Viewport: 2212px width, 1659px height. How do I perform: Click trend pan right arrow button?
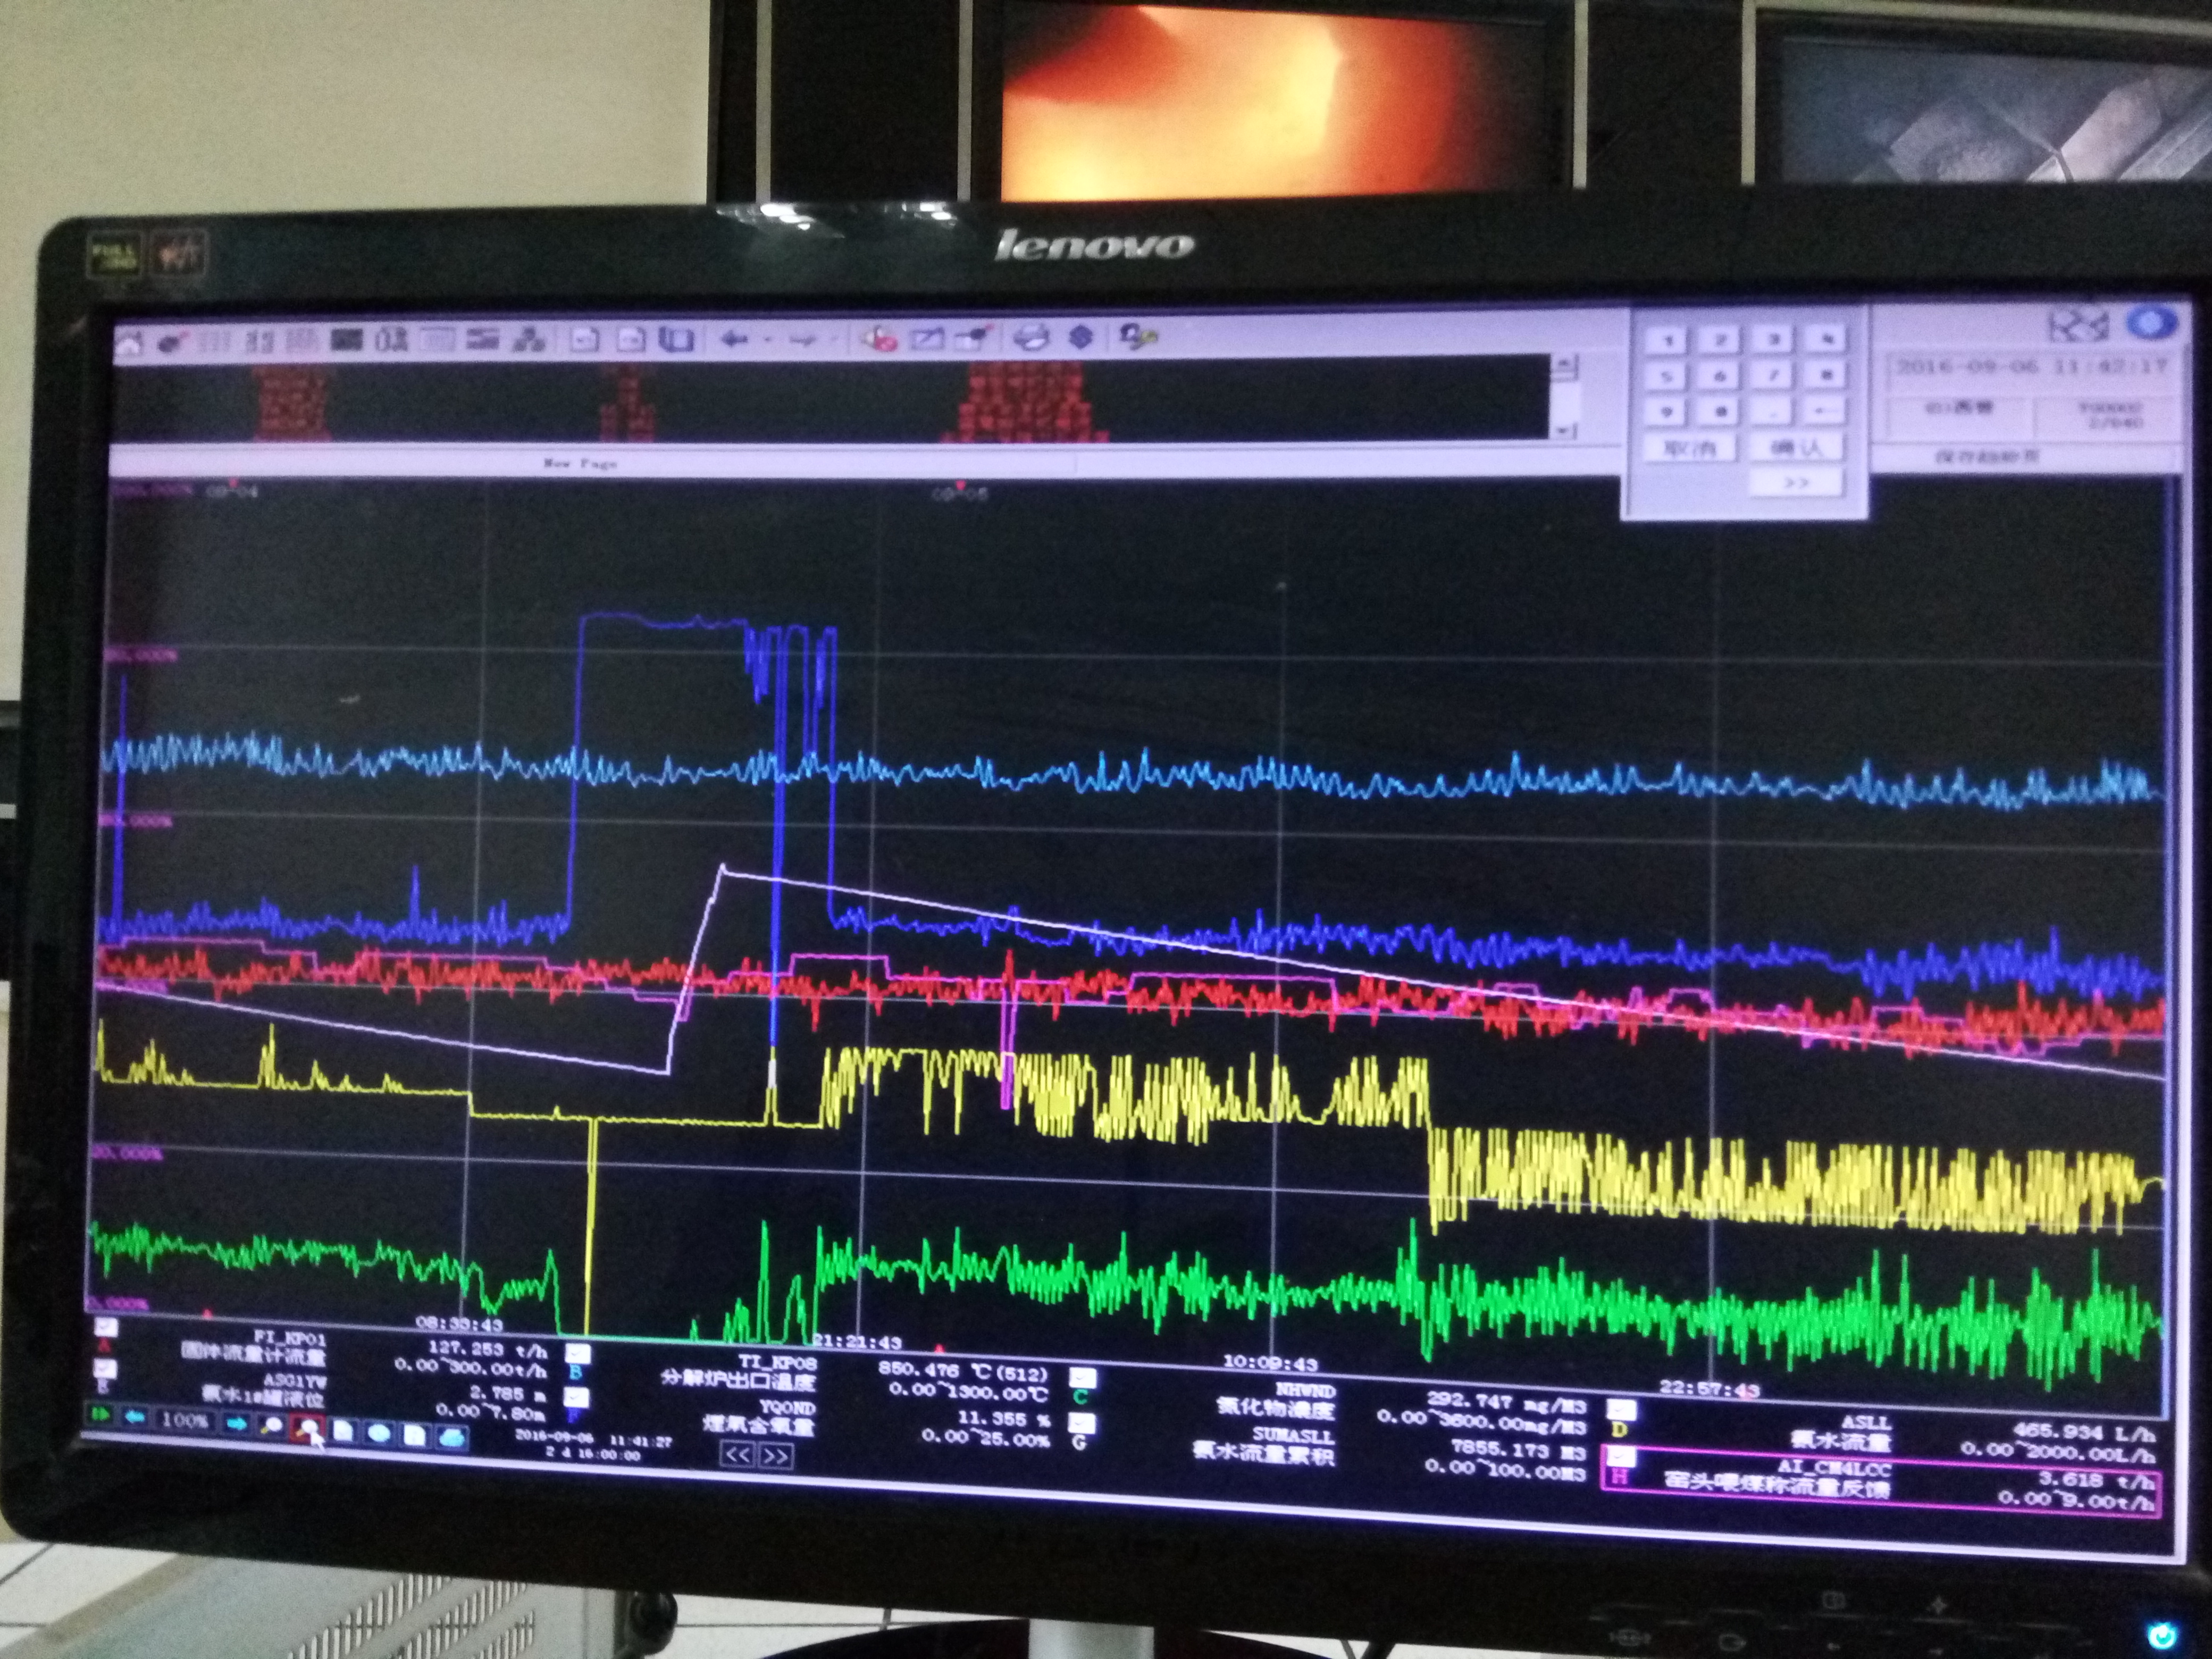237,1423
